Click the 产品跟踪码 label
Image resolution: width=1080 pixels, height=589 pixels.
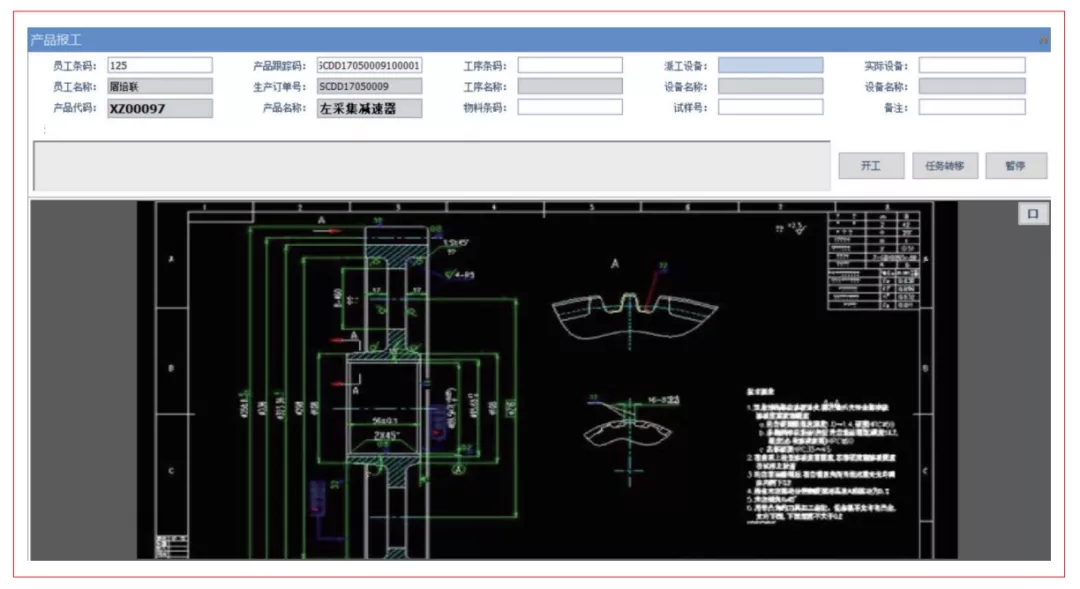coord(279,66)
